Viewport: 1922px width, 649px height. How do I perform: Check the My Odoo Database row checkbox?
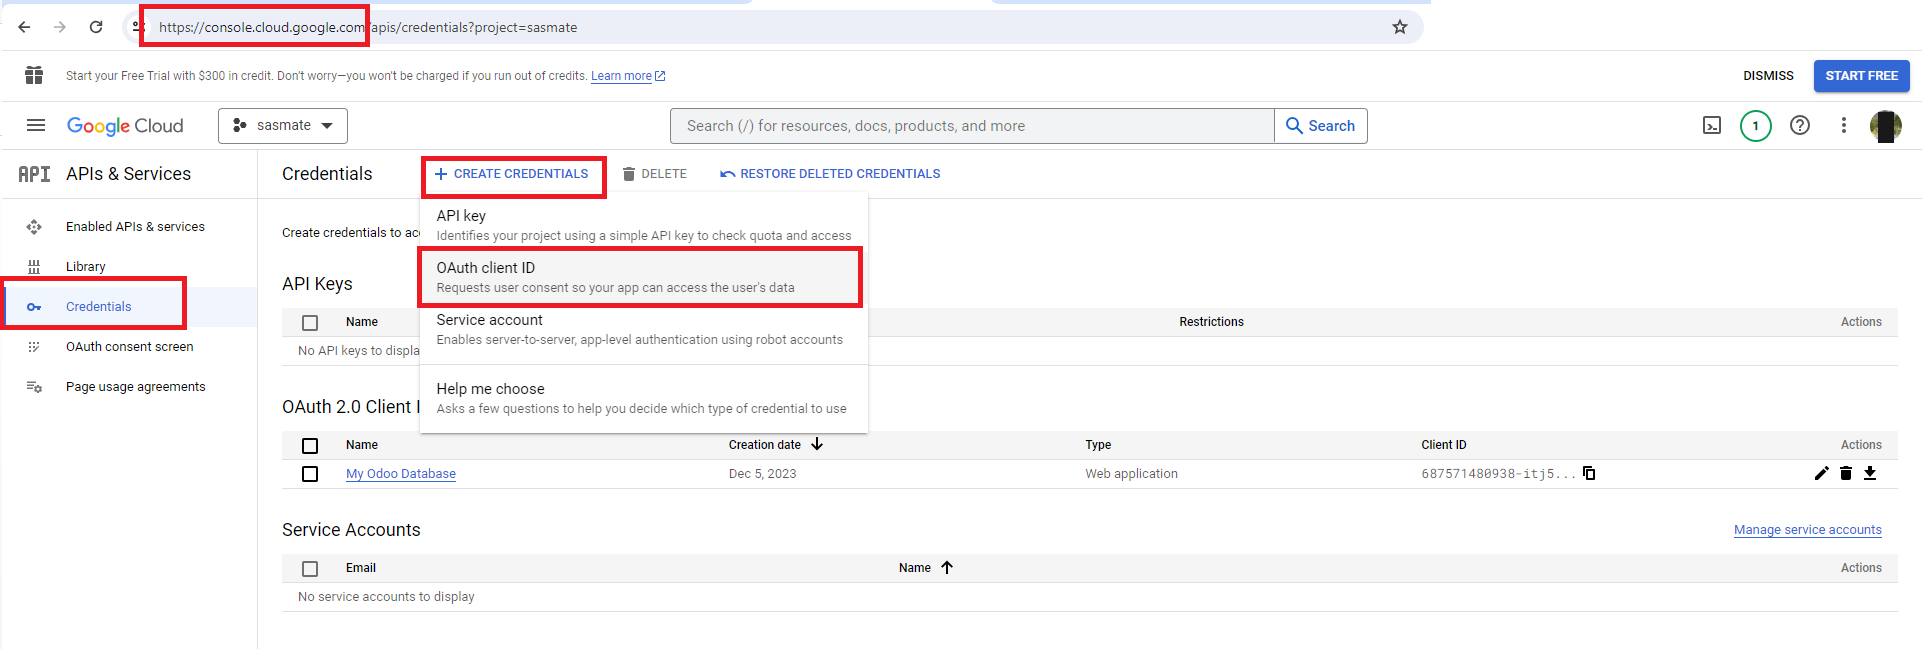310,474
